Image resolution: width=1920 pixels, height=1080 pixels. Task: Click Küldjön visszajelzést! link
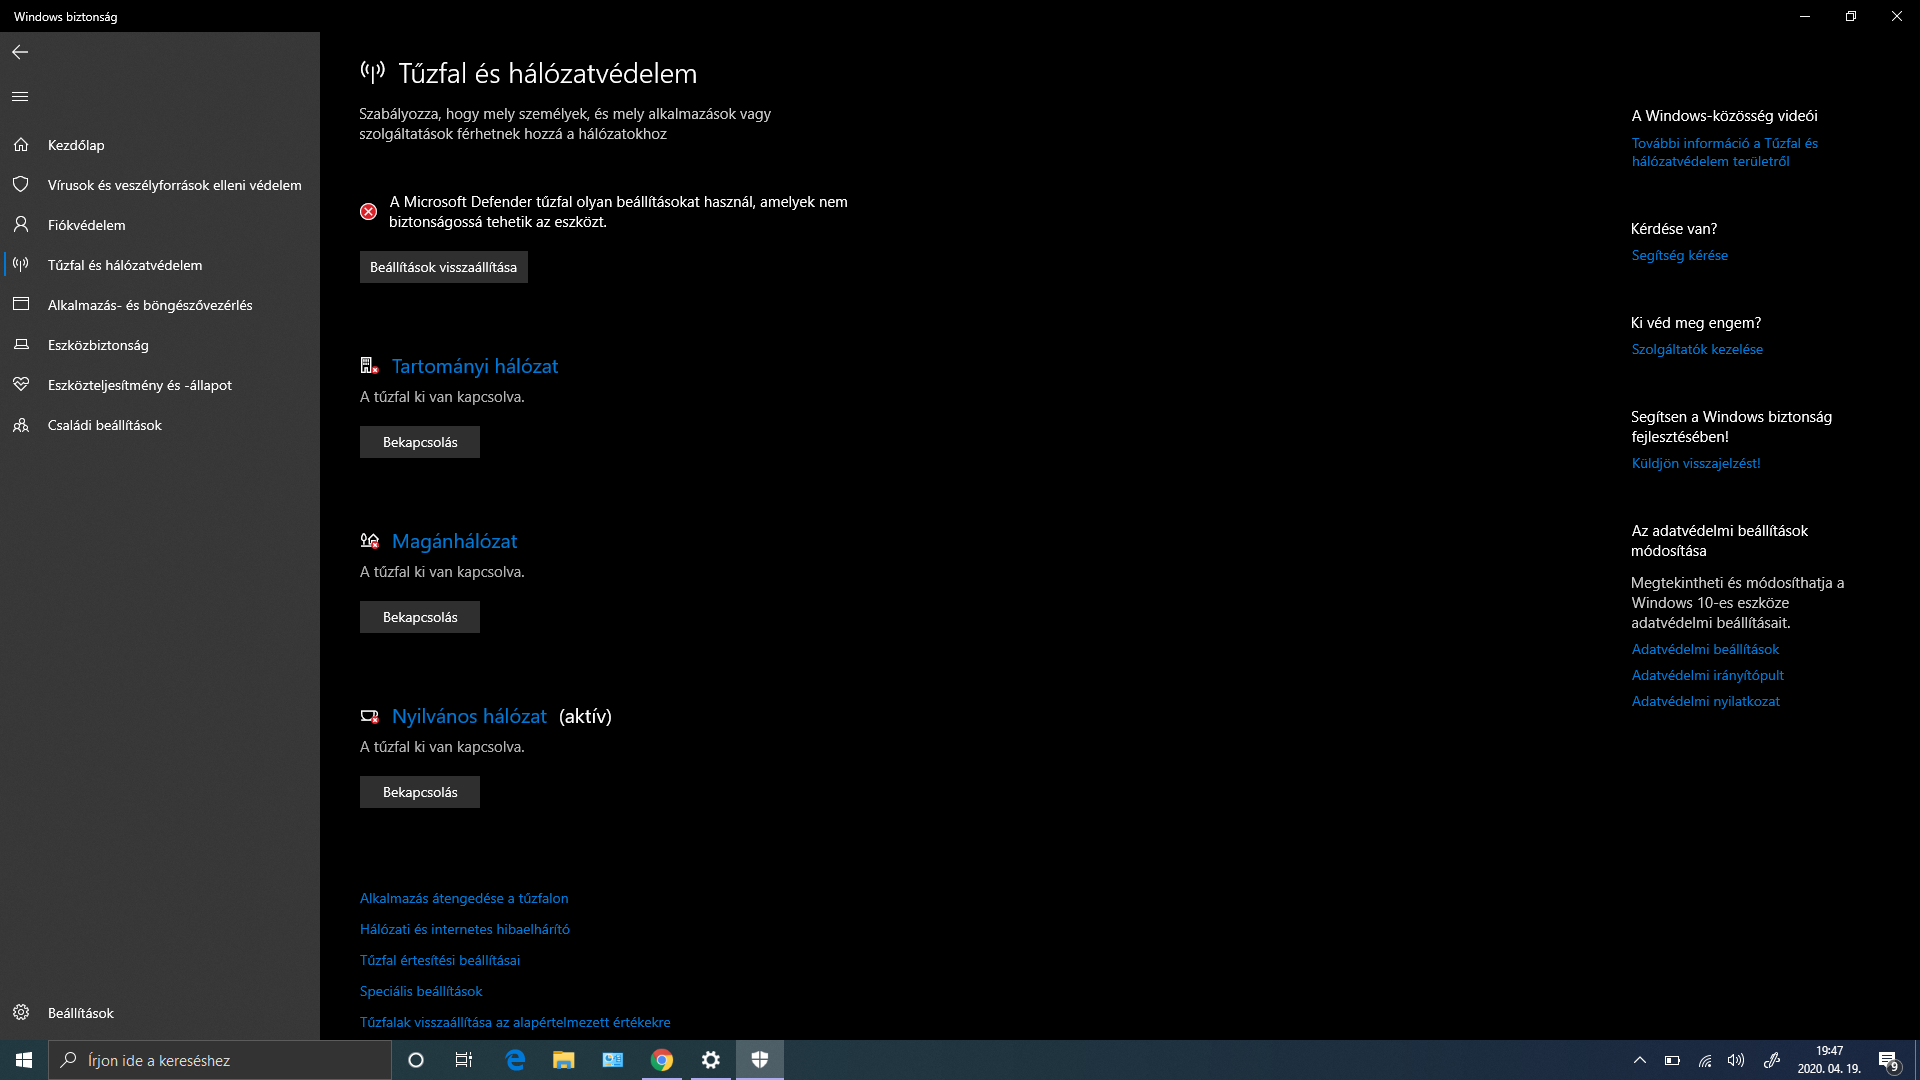(1696, 463)
